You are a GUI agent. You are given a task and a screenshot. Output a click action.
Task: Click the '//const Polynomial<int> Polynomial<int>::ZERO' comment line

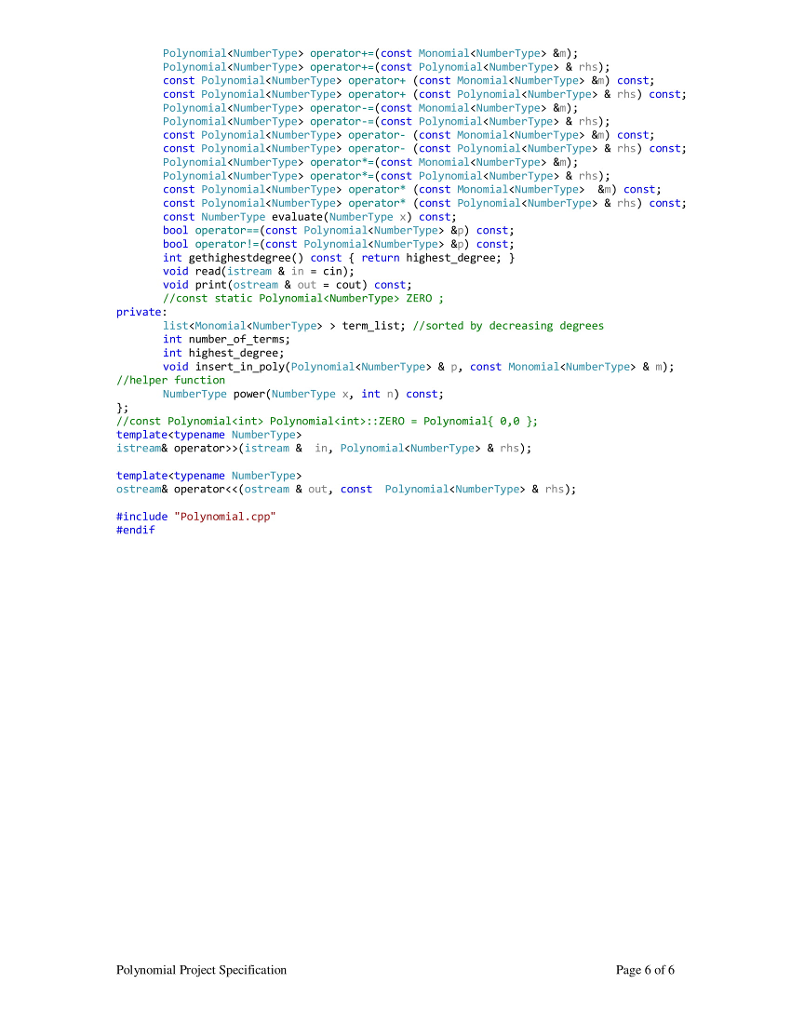click(327, 421)
